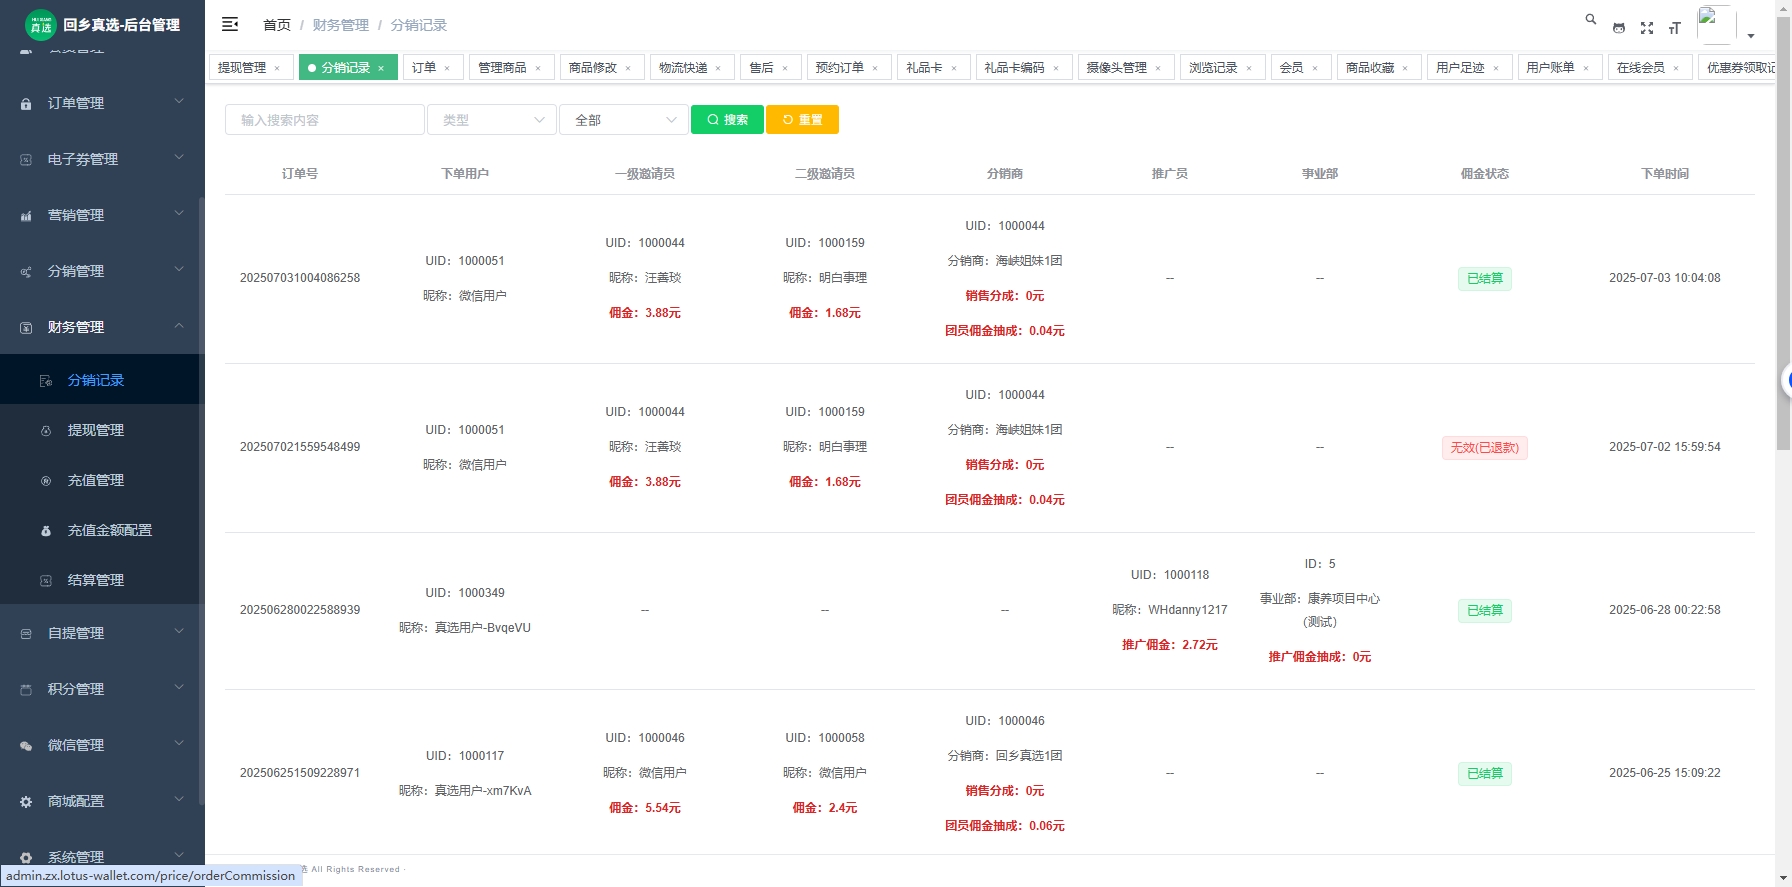Image resolution: width=1792 pixels, height=887 pixels.
Task: Click the green 搜索 button
Action: click(x=727, y=120)
